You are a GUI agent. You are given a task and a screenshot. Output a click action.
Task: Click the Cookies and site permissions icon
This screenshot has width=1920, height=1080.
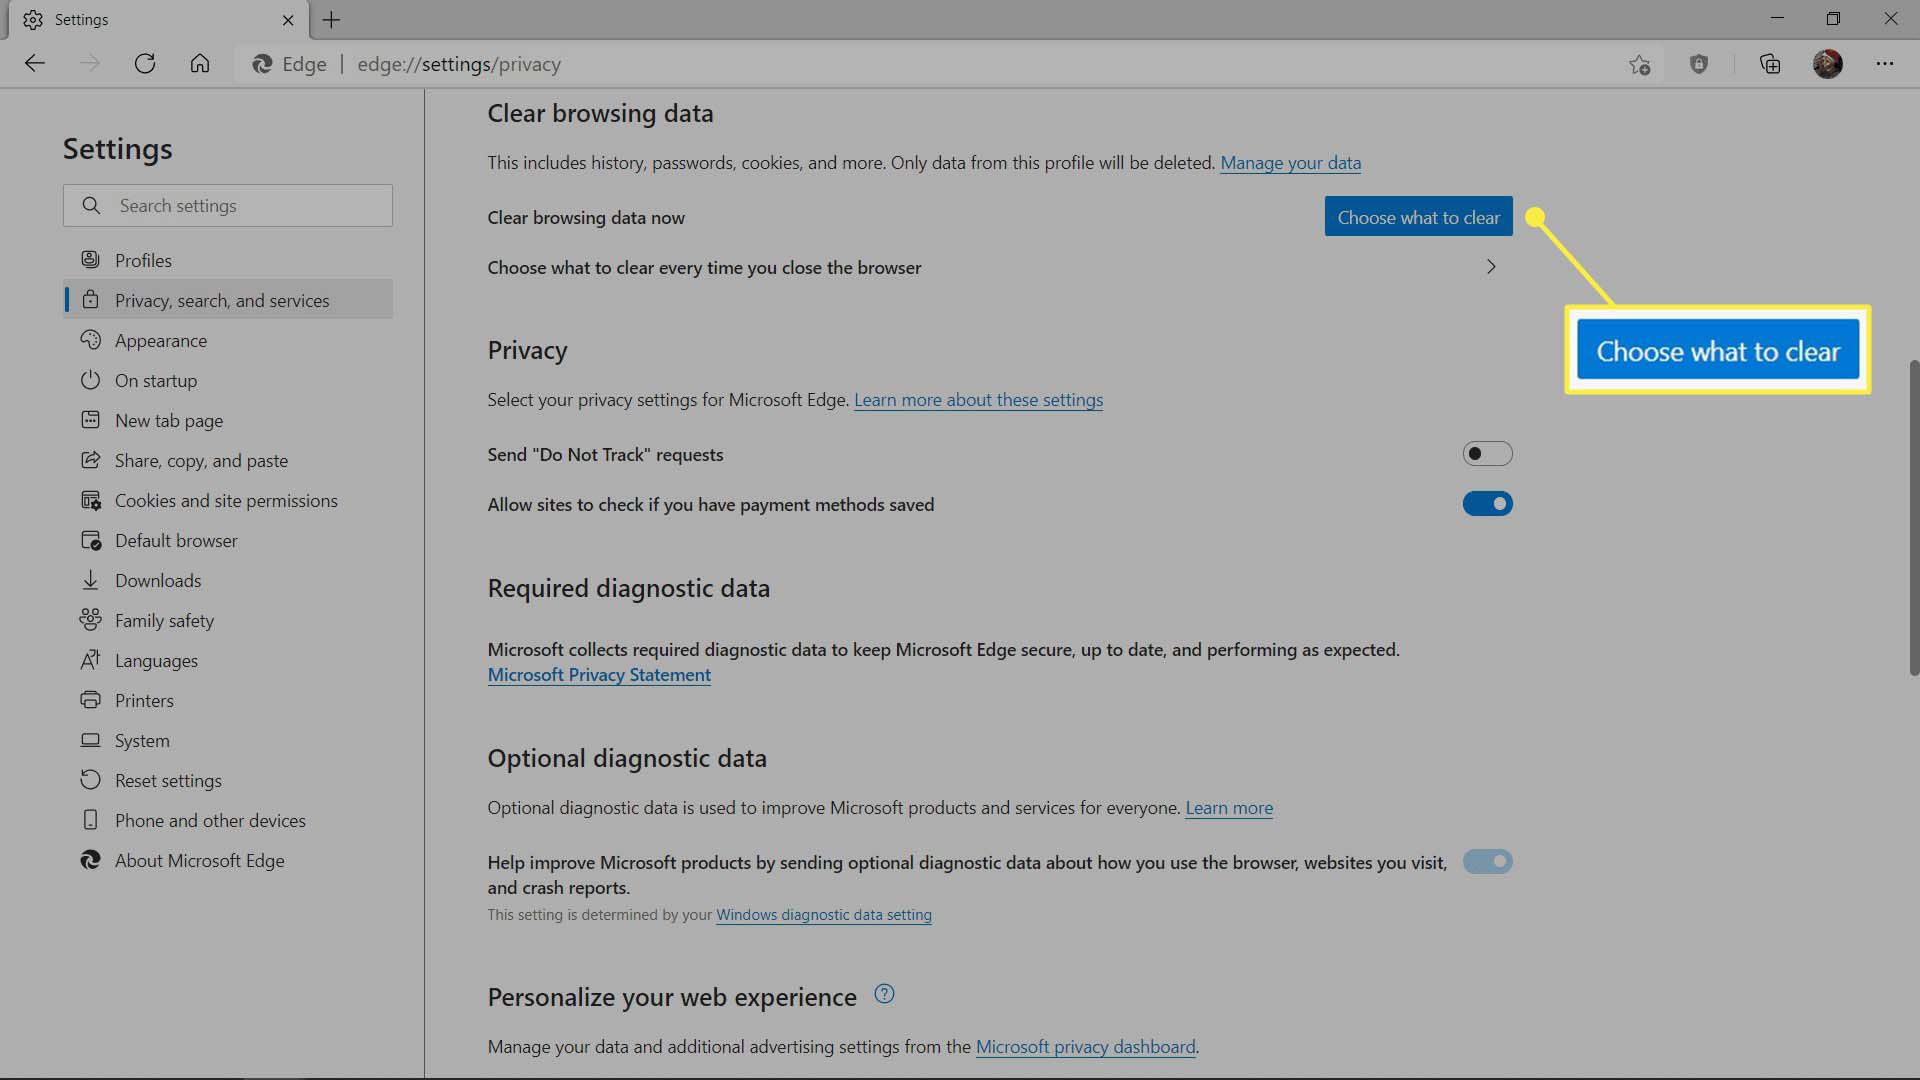point(90,500)
